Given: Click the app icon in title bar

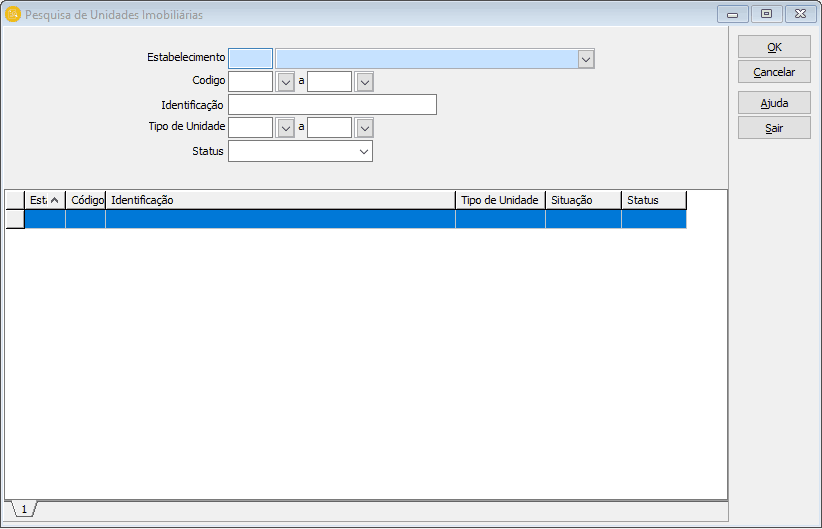Looking at the screenshot, I should (x=13, y=15).
